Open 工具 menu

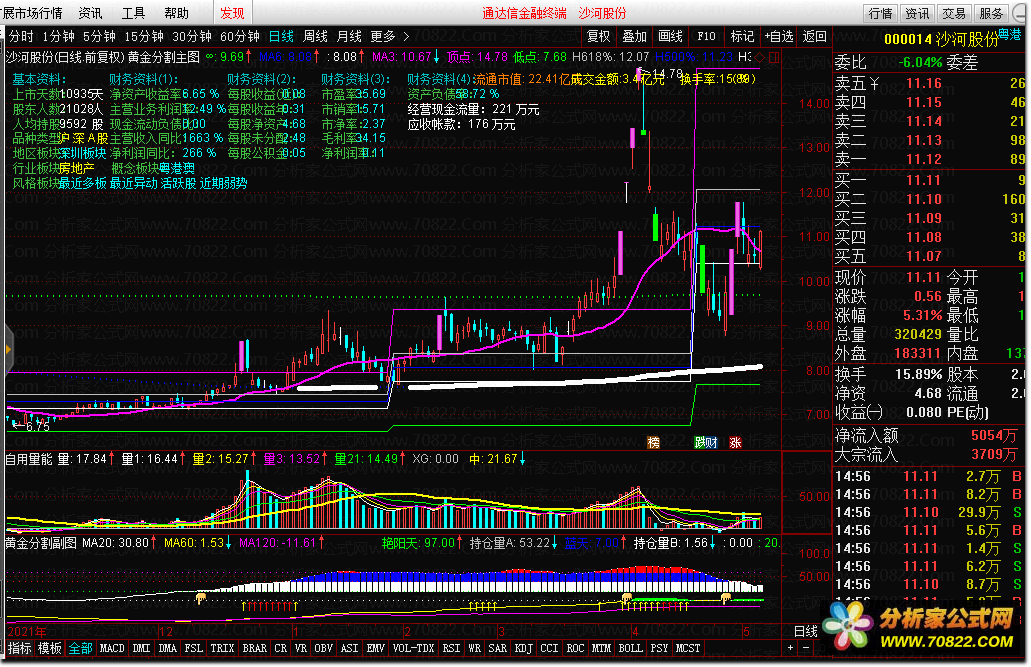point(133,13)
